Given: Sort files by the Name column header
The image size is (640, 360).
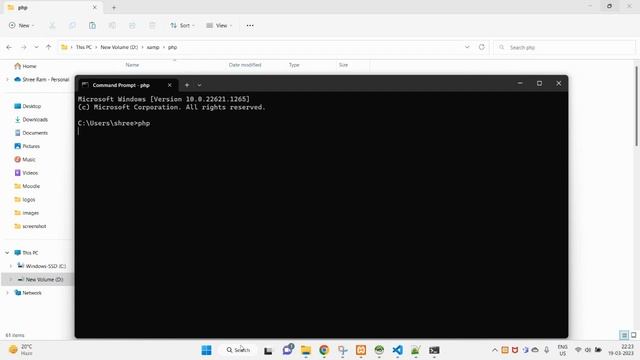Looking at the screenshot, I should click(132, 65).
